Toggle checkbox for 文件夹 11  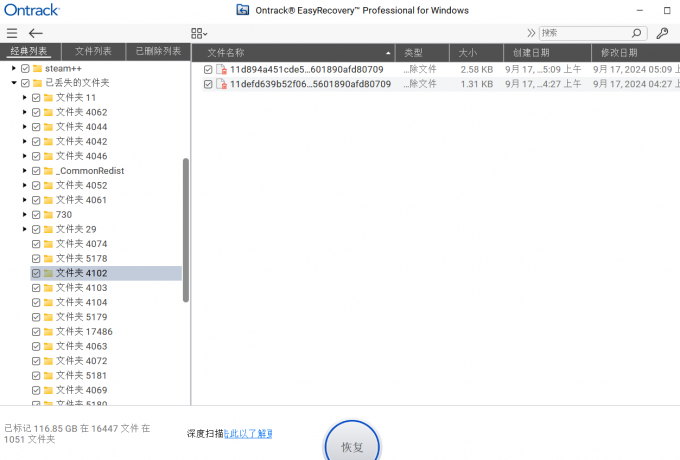[36, 98]
